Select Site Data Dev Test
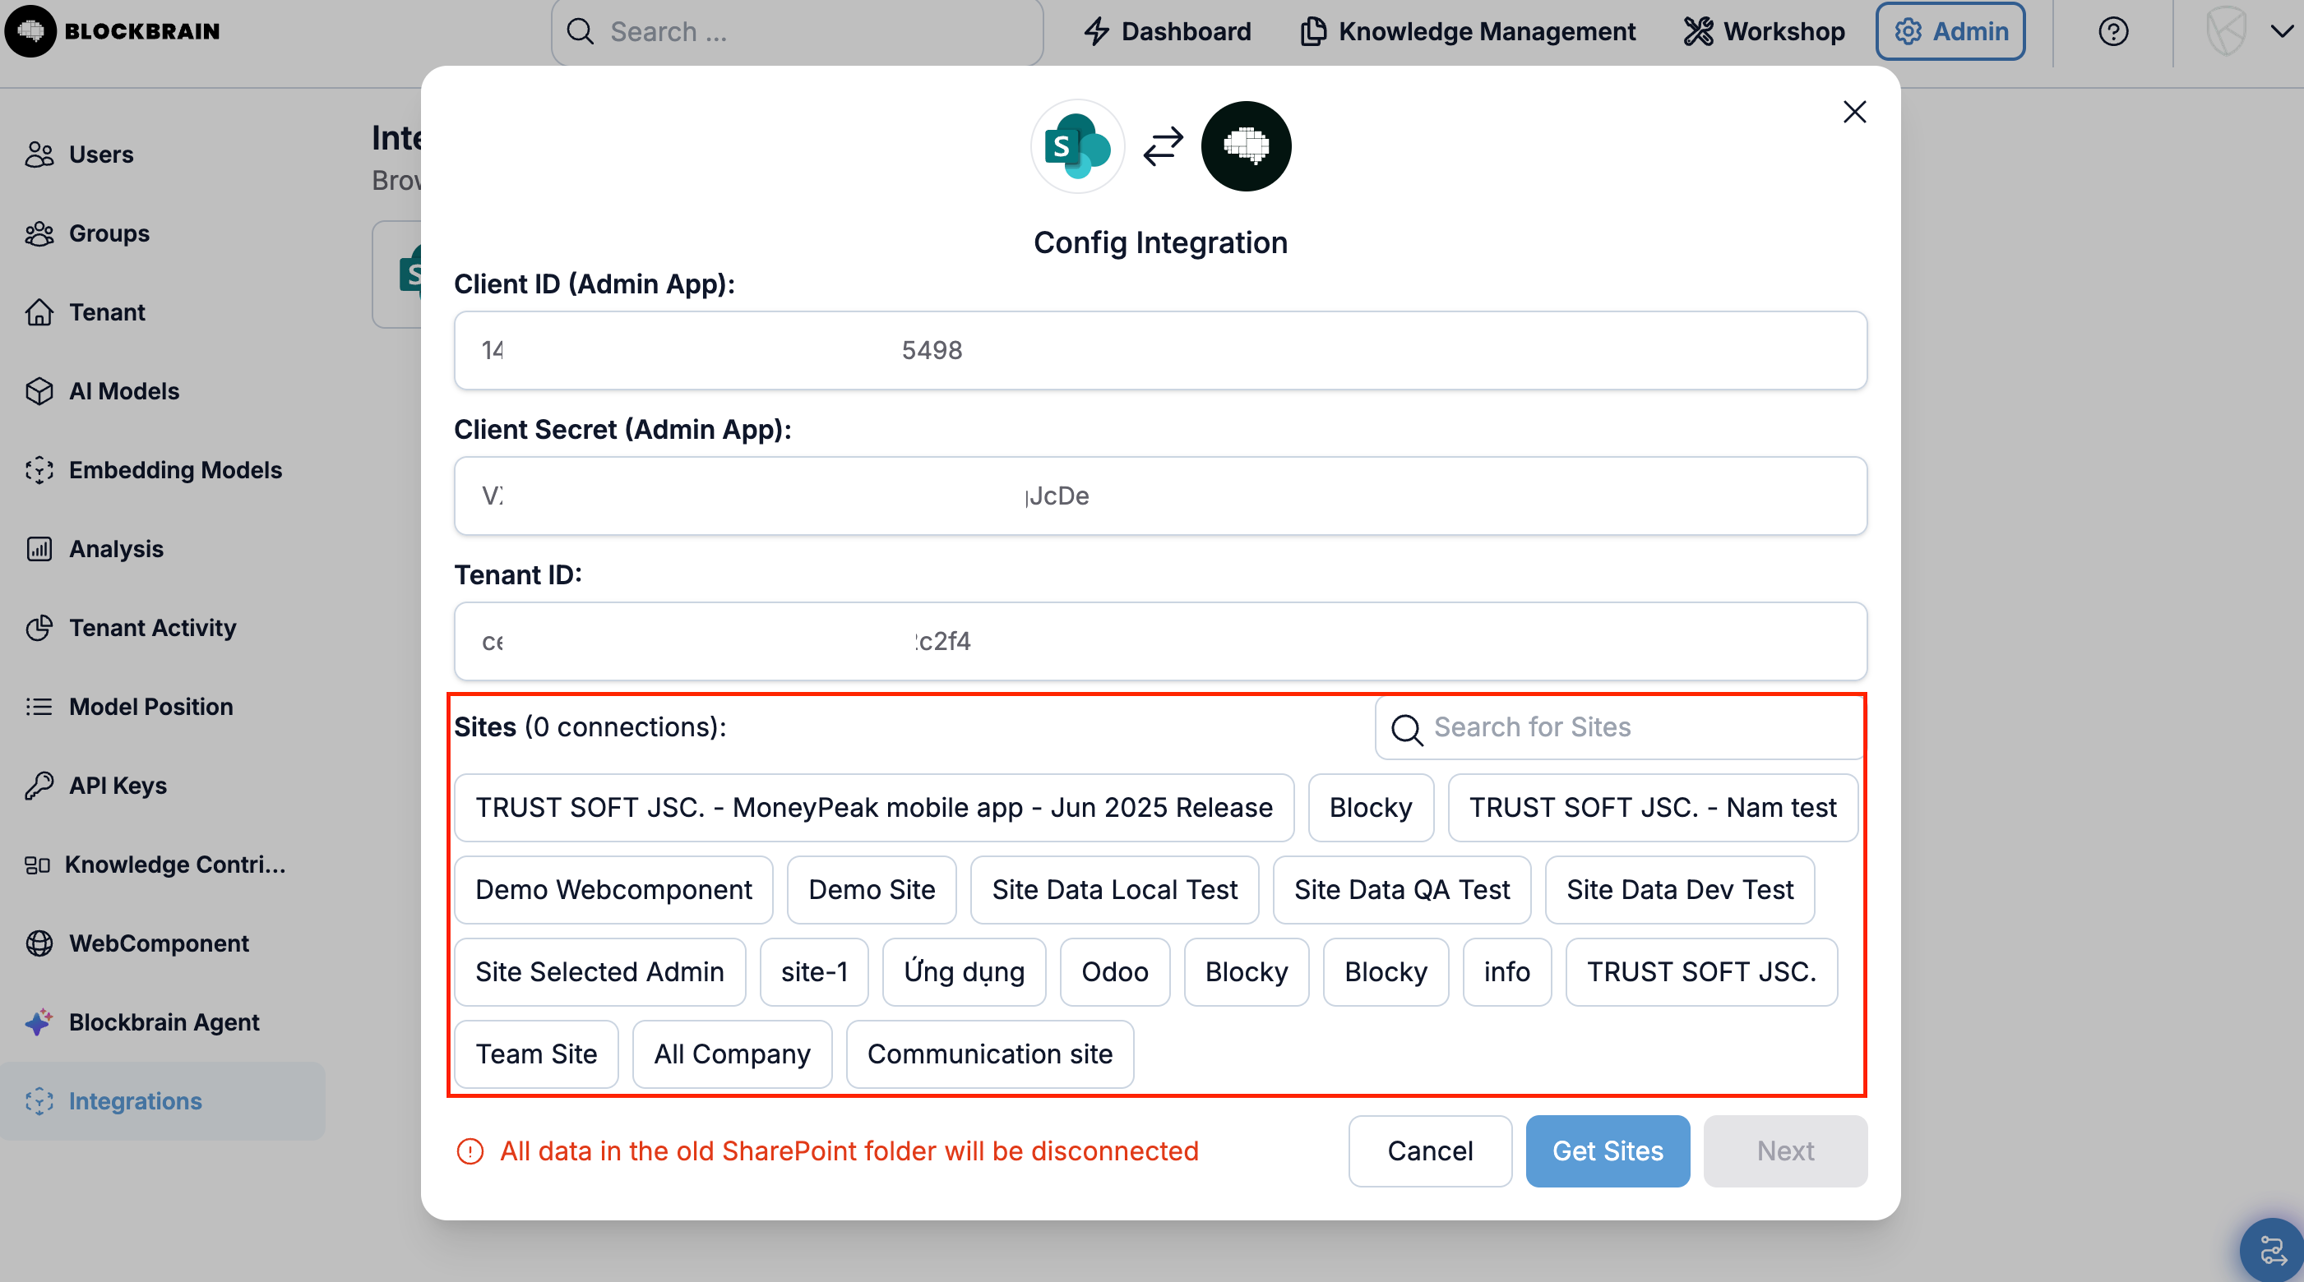 pos(1680,890)
